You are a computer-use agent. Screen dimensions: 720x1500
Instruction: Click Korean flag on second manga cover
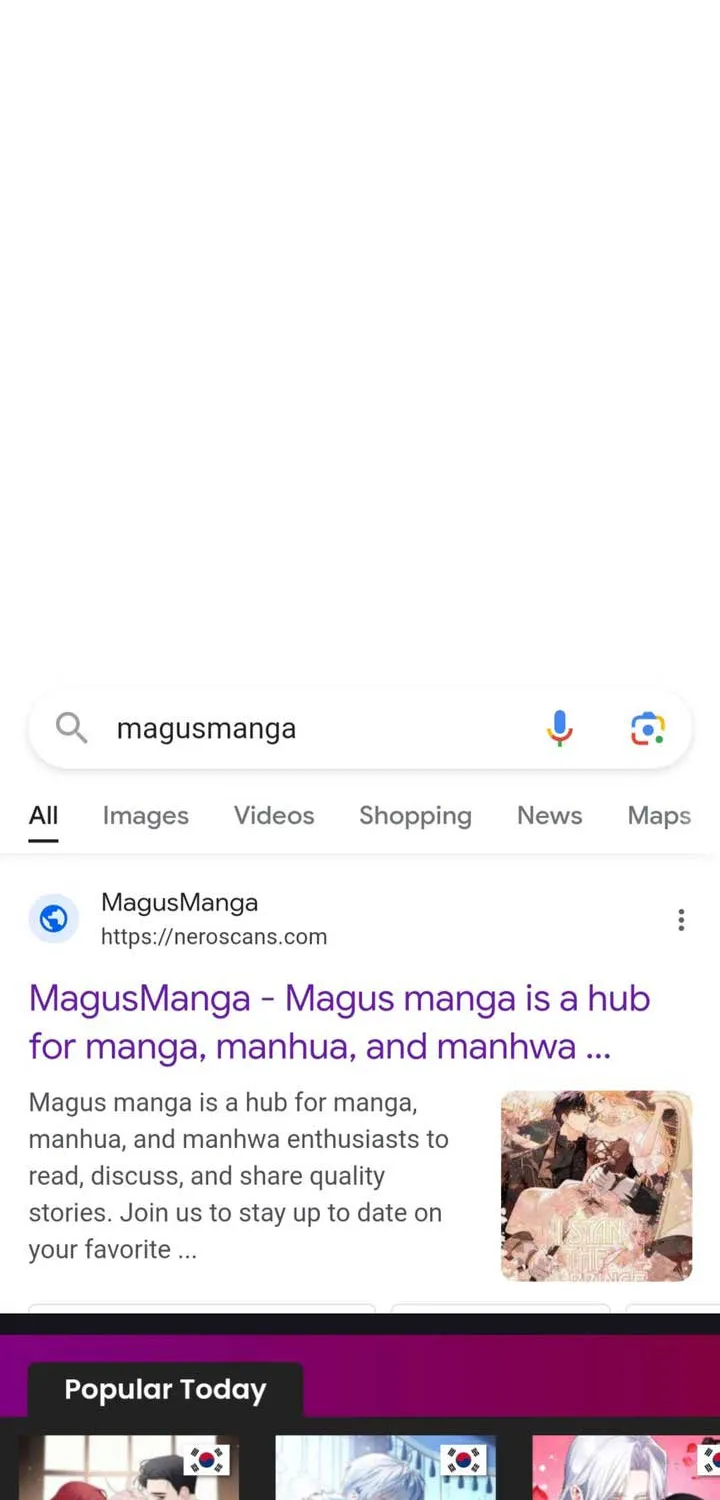[464, 1460]
